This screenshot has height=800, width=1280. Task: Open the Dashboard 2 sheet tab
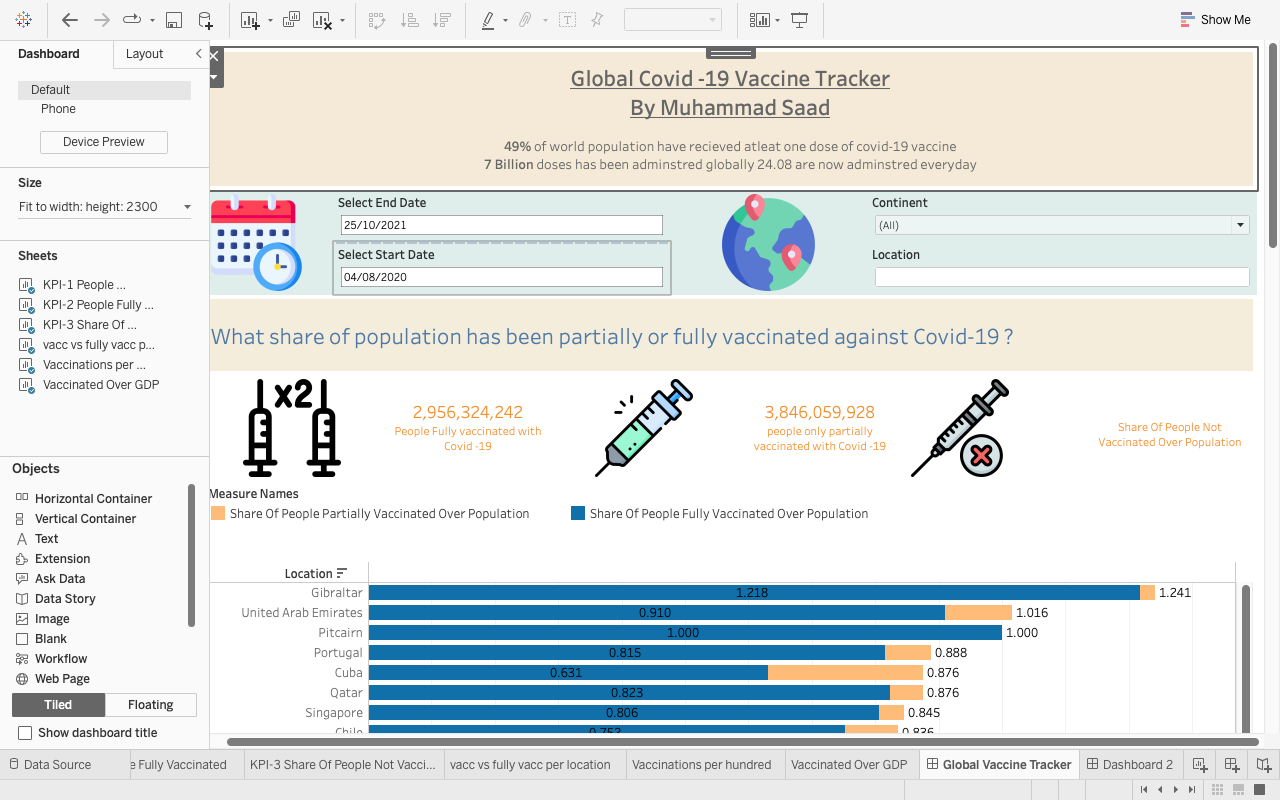click(1129, 765)
